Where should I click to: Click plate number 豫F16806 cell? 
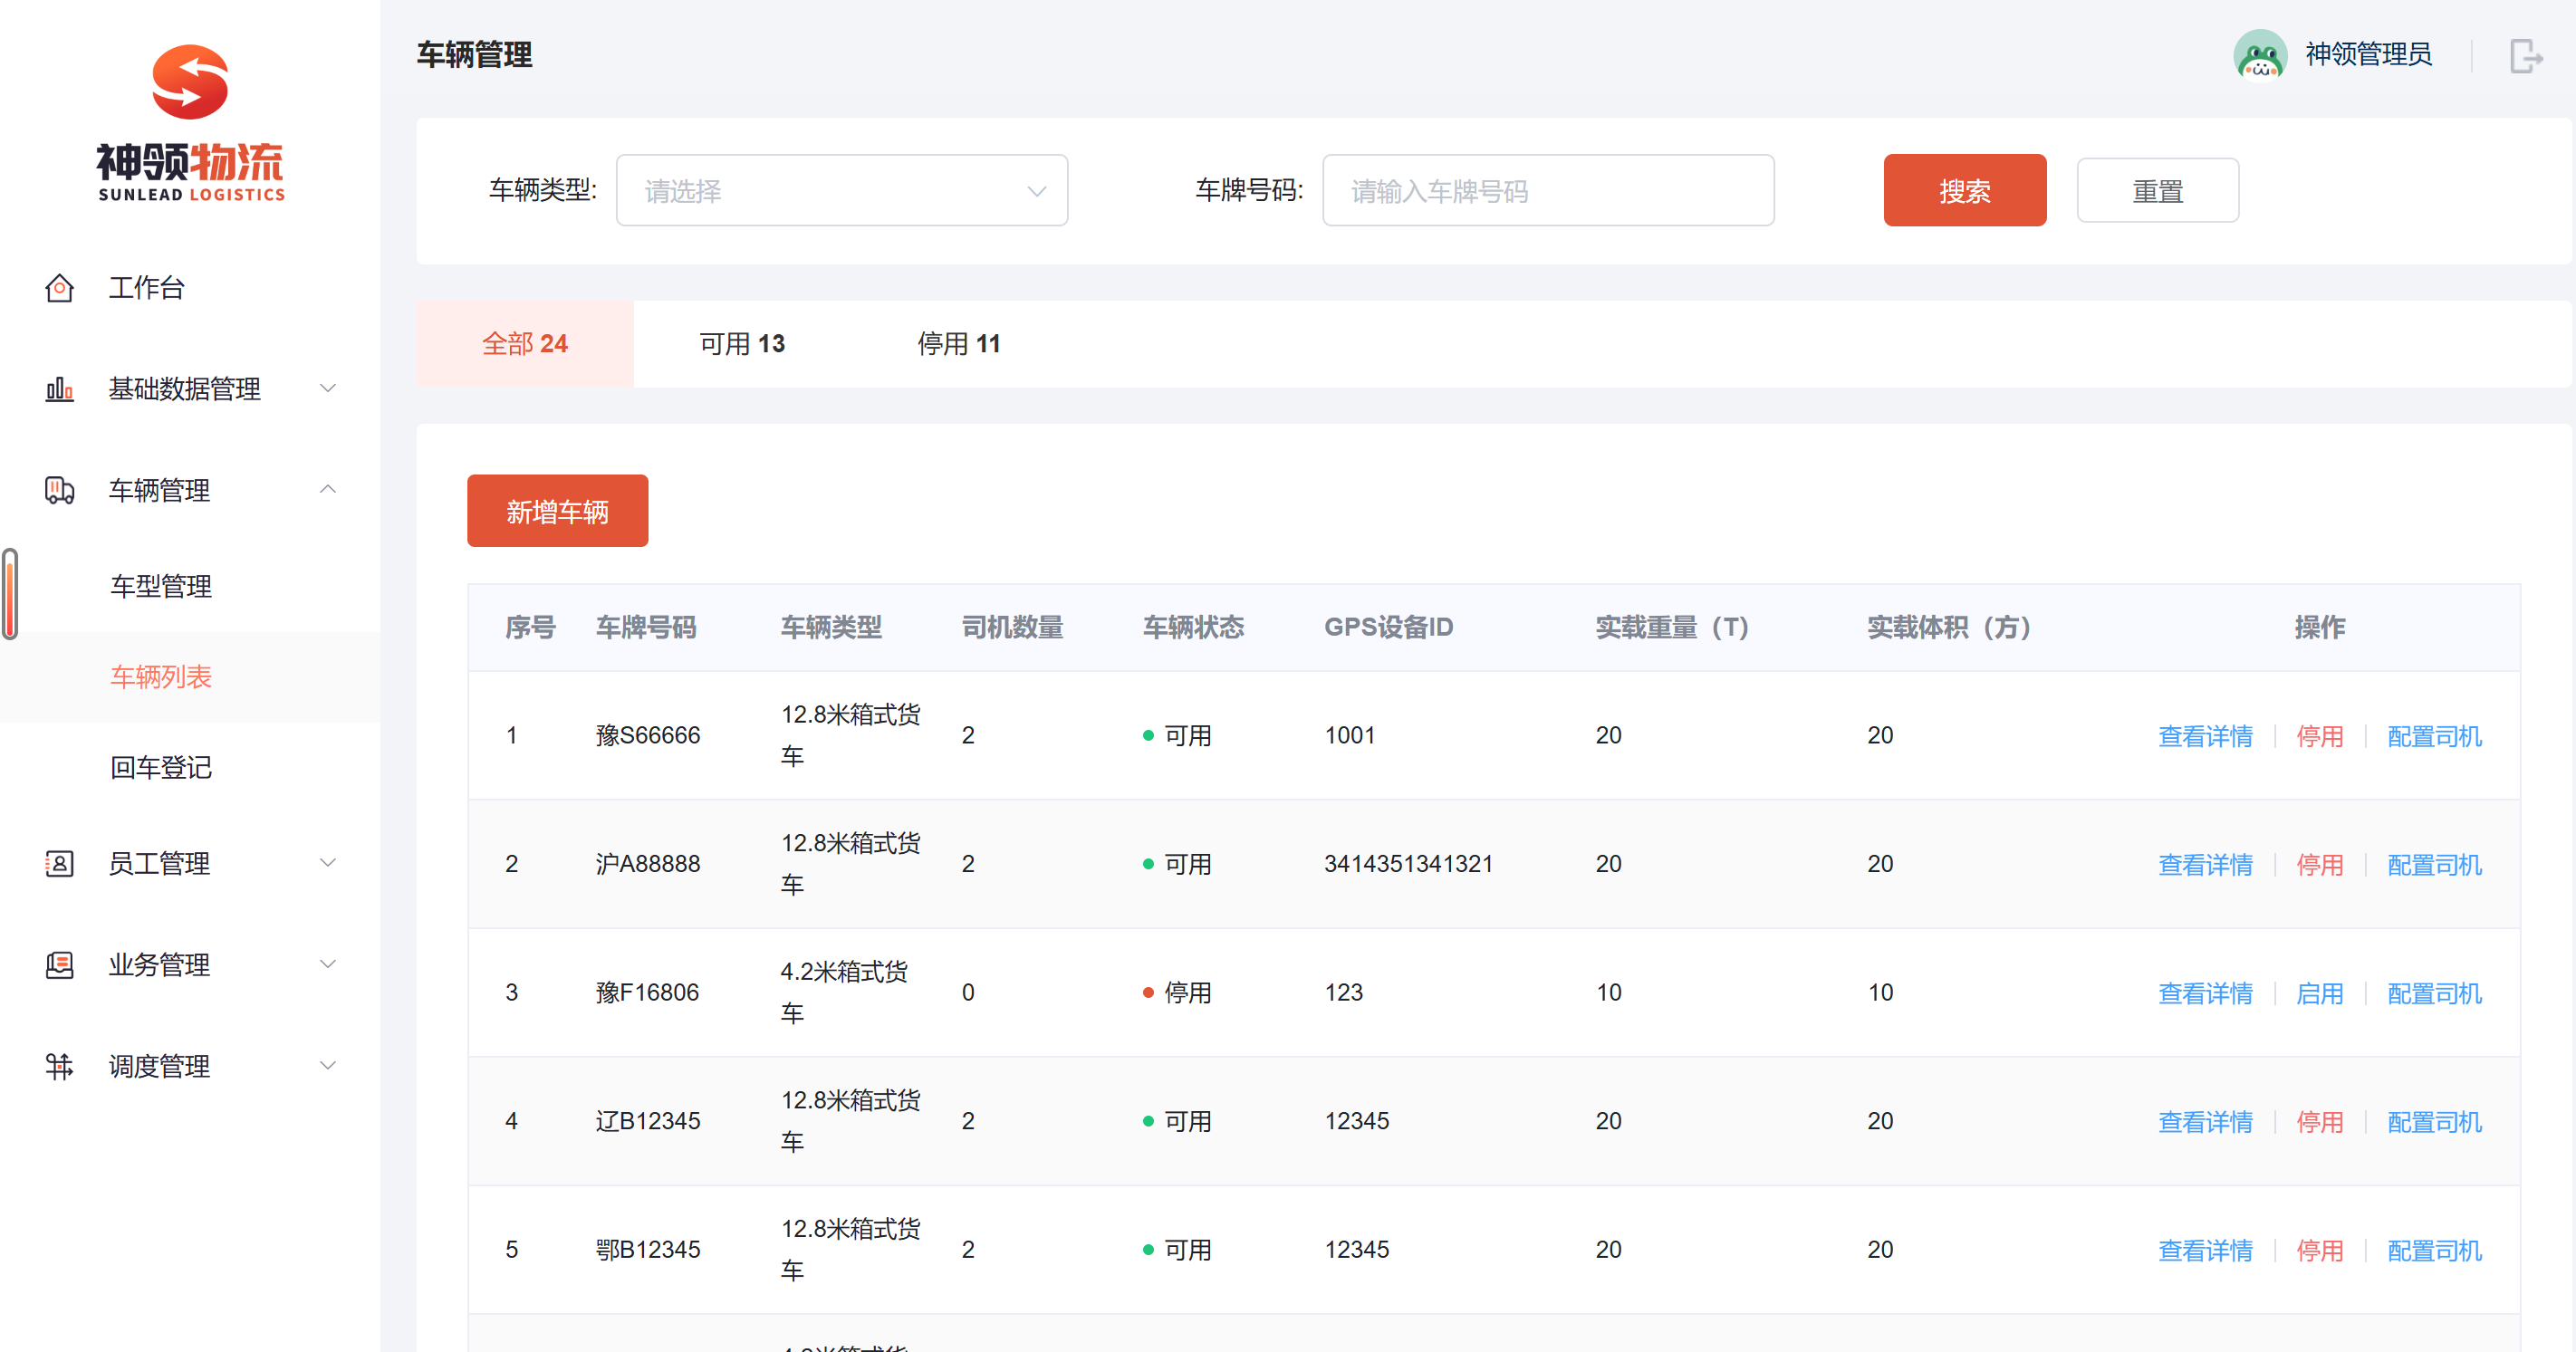(647, 993)
